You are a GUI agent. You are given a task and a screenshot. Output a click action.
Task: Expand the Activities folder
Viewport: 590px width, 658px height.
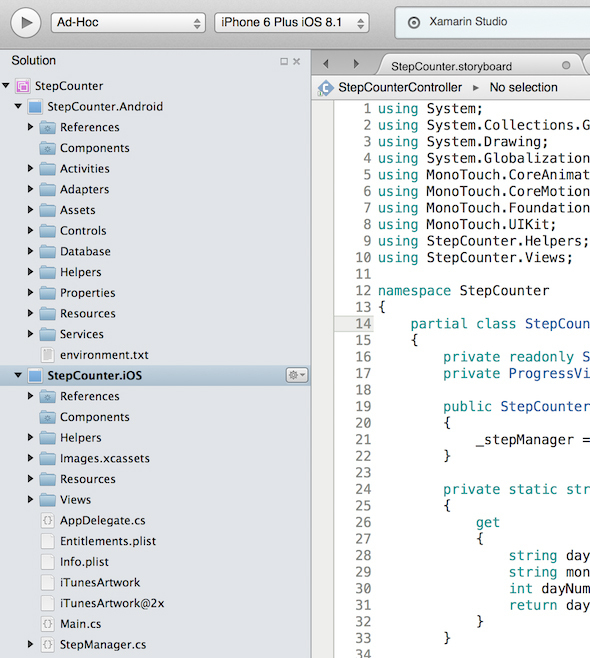coord(30,168)
